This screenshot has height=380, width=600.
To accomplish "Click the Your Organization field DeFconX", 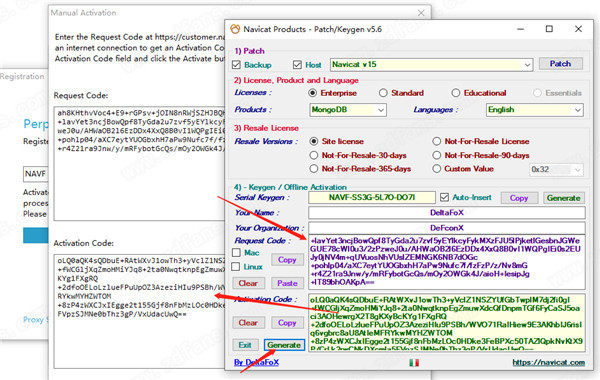I will 447,228.
